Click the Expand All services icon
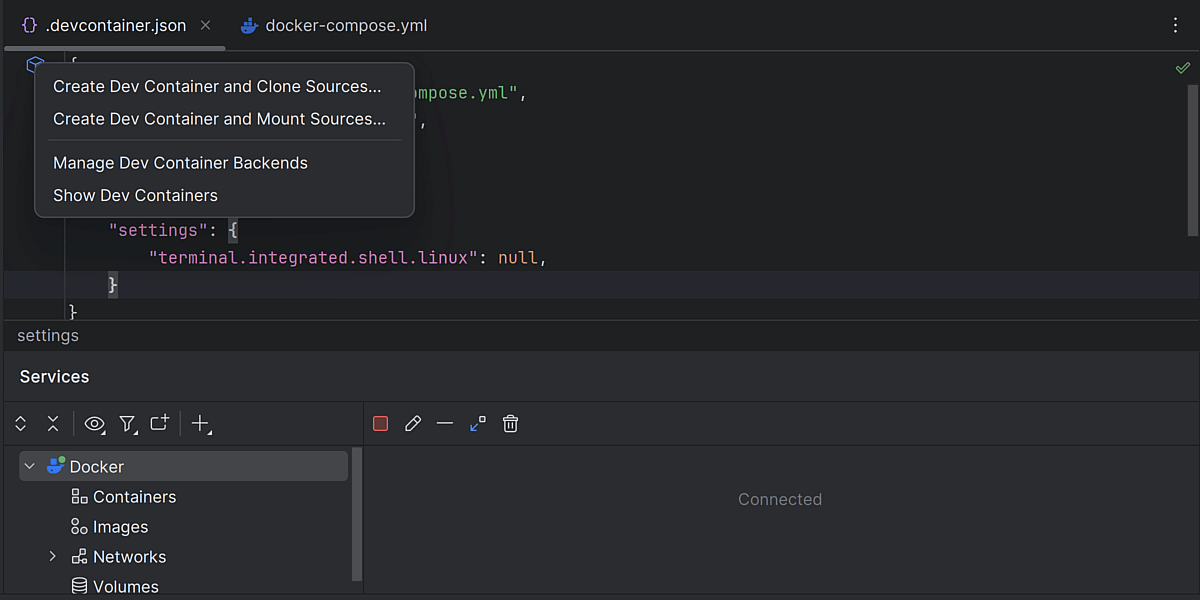 point(21,424)
